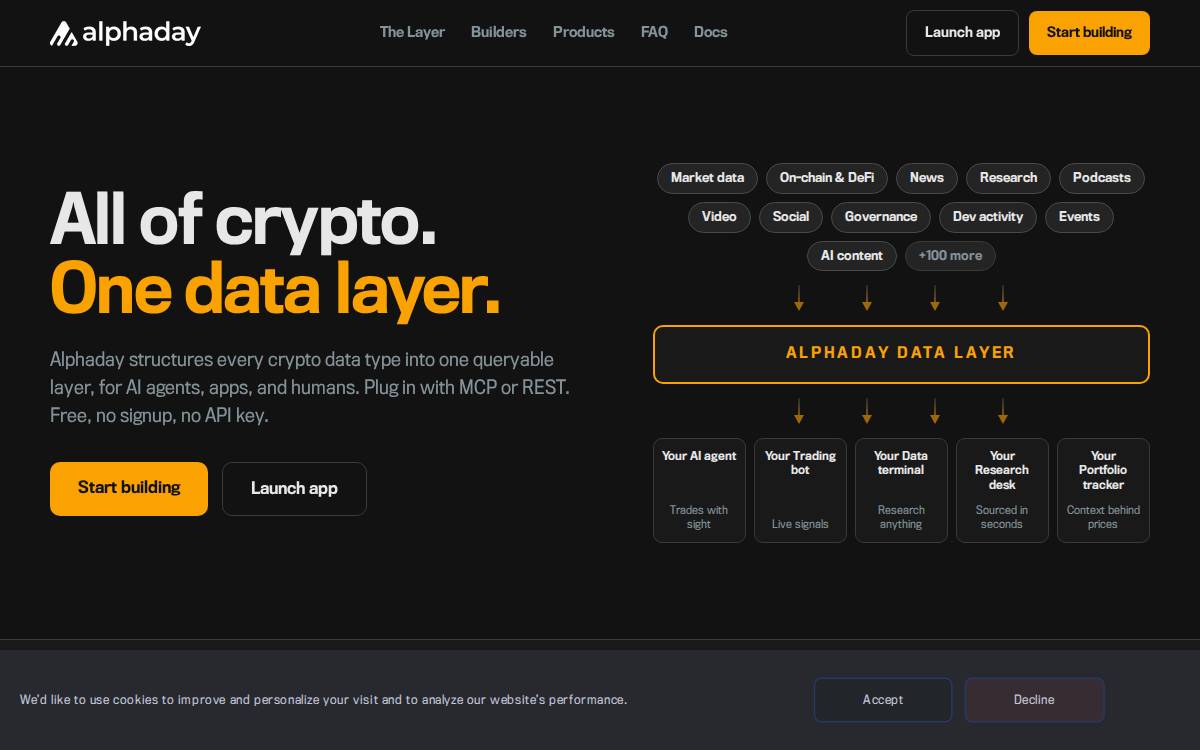
Task: Select the Governance chip
Action: [881, 217]
